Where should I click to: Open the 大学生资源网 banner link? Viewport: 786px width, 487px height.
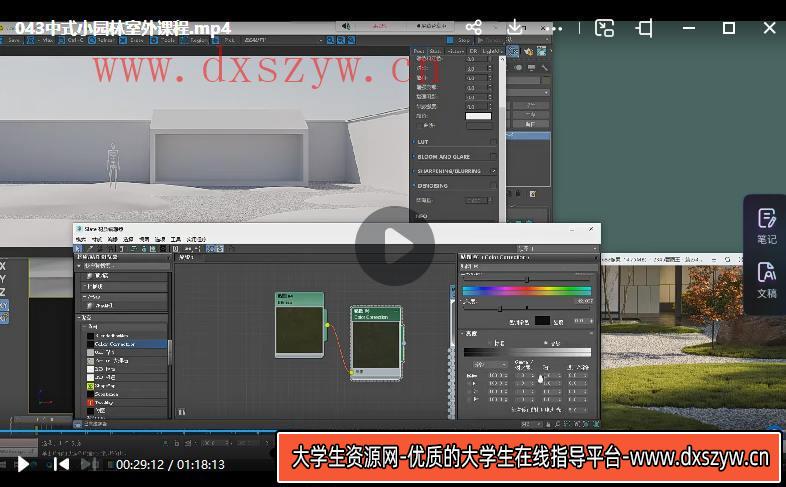coord(529,457)
